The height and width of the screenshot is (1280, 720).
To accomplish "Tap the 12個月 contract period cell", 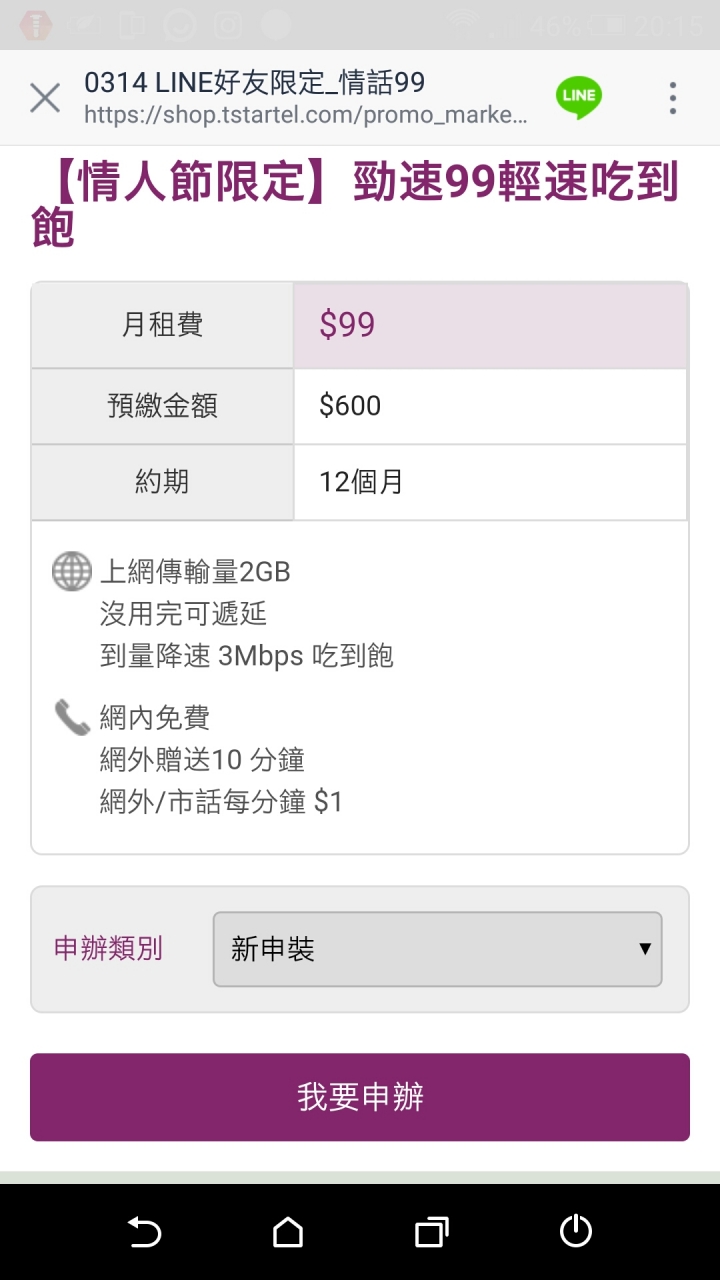I will (x=490, y=482).
